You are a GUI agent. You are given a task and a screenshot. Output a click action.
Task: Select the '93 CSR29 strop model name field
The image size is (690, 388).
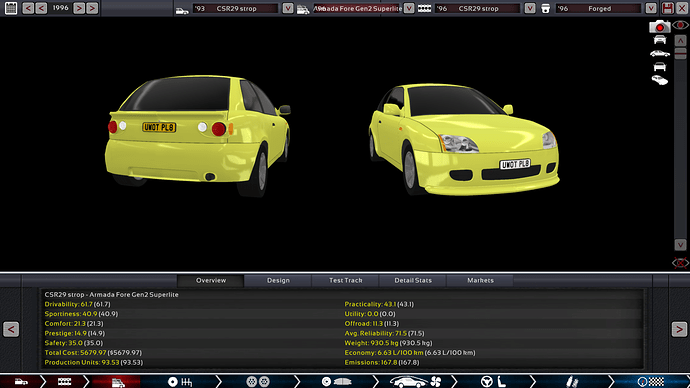235,8
